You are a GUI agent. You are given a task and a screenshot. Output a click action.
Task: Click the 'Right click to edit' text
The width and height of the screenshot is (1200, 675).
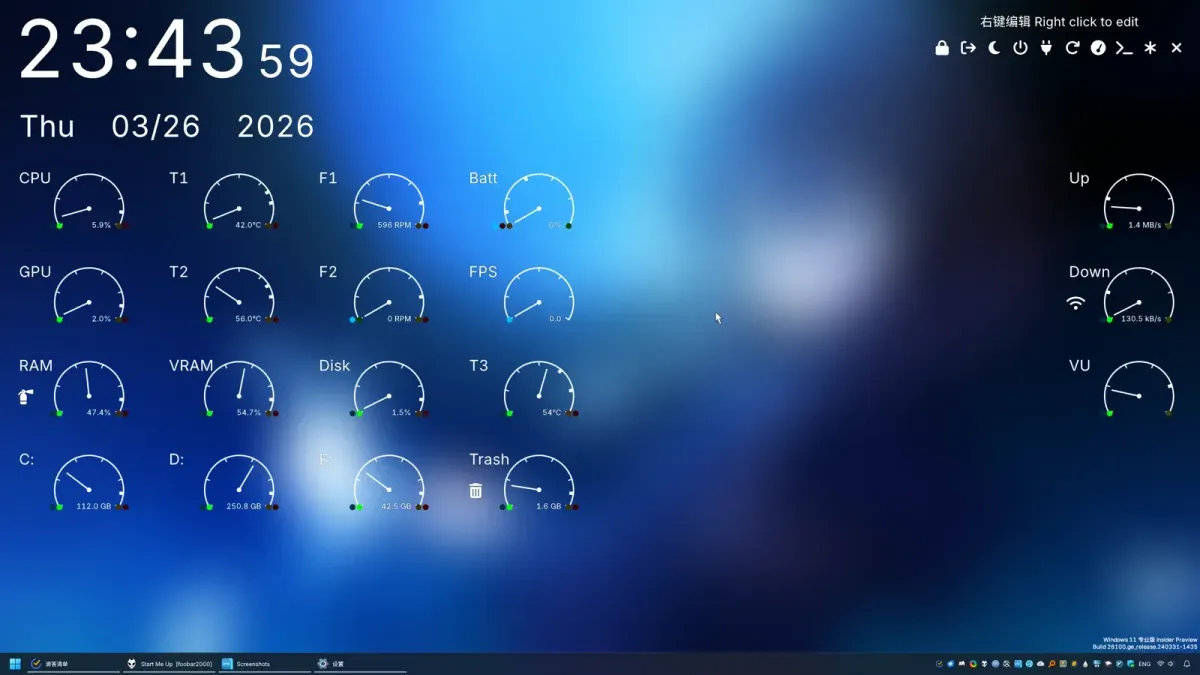point(1086,21)
